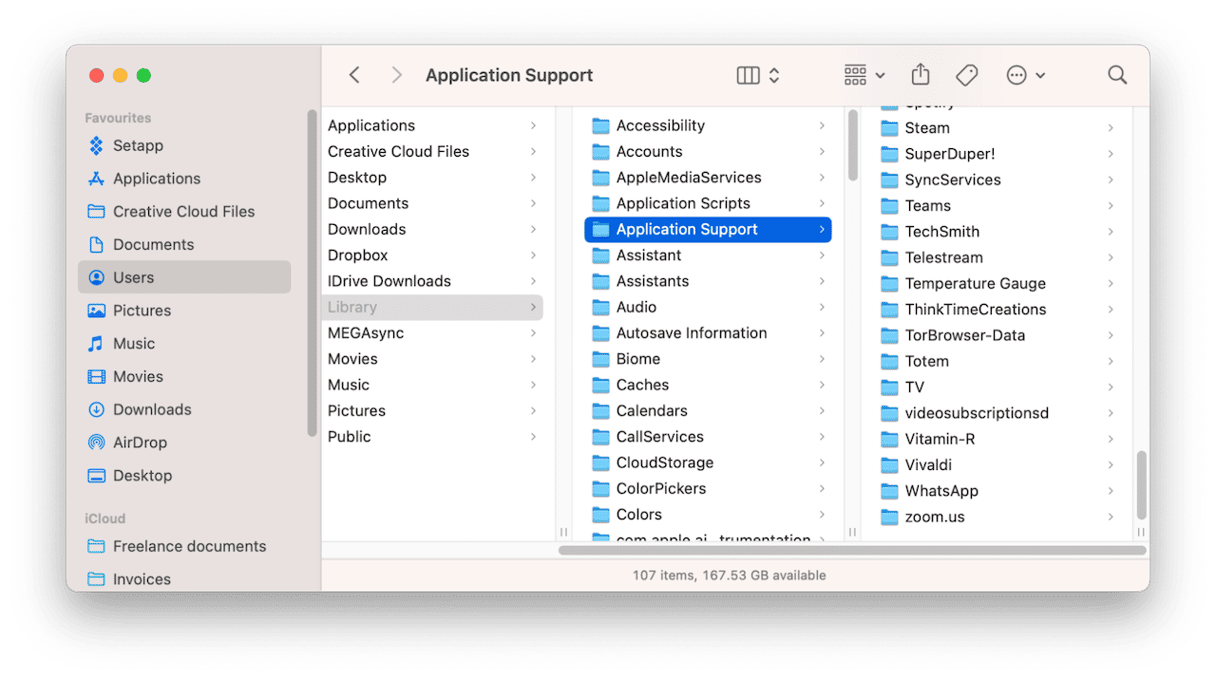
Task: Expand the Dropbox row chevron
Action: [533, 255]
